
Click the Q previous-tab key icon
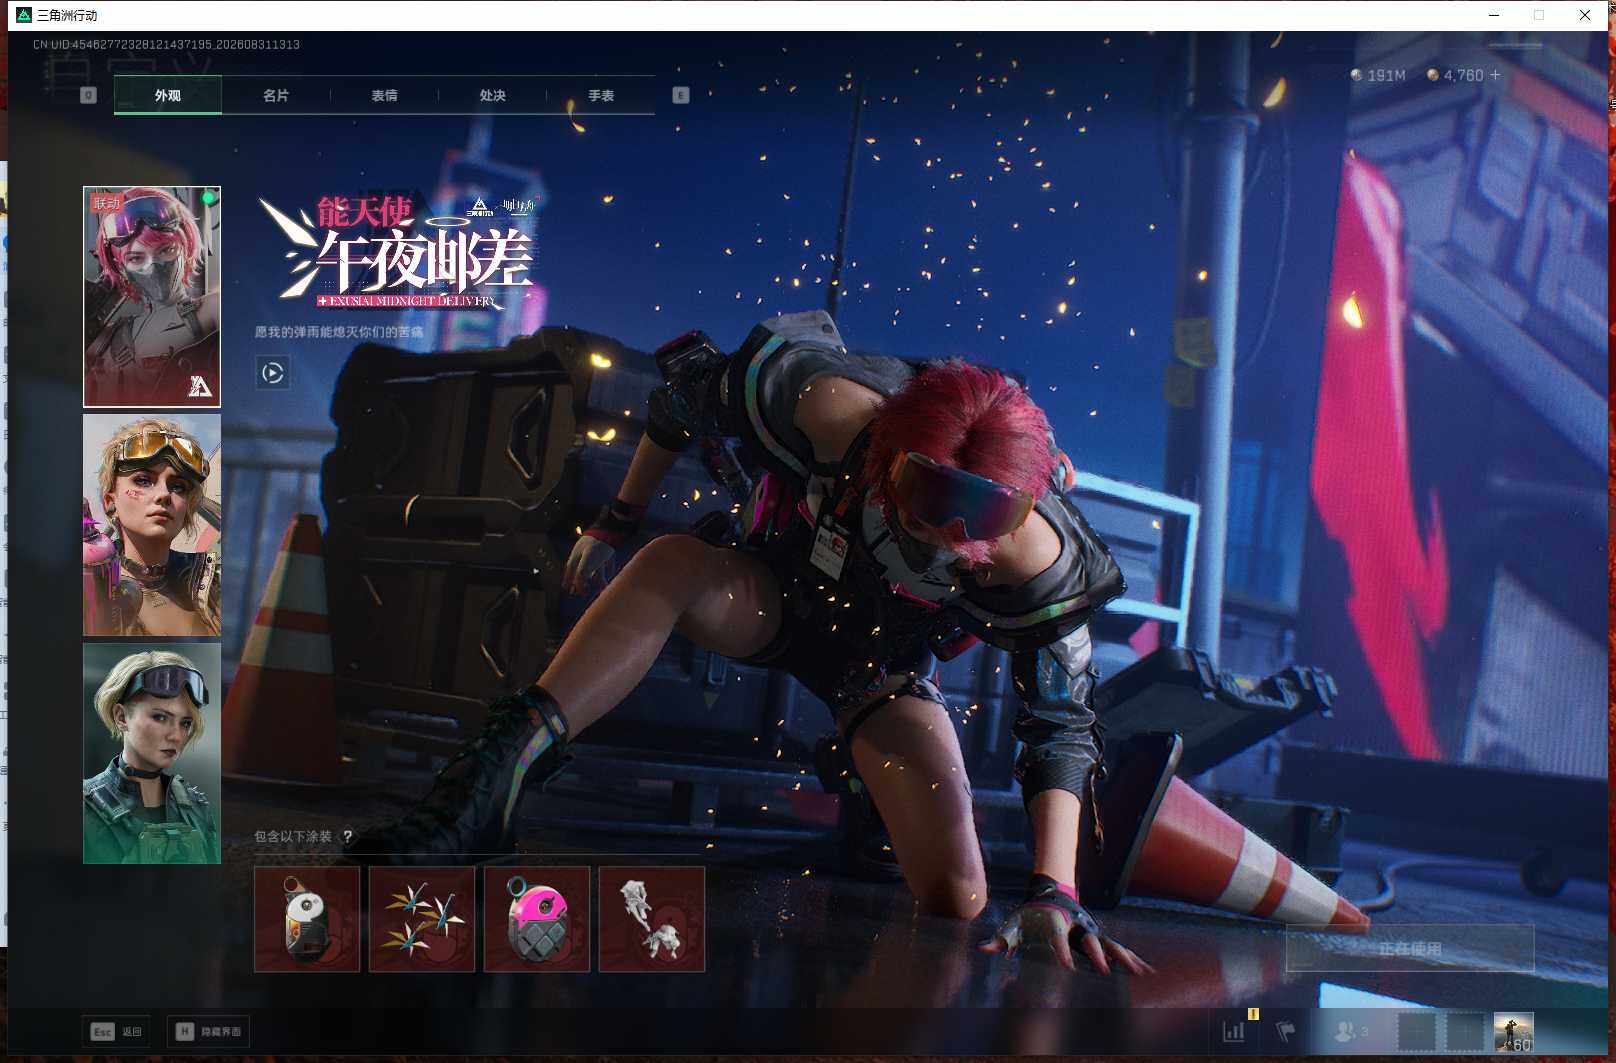pos(88,95)
